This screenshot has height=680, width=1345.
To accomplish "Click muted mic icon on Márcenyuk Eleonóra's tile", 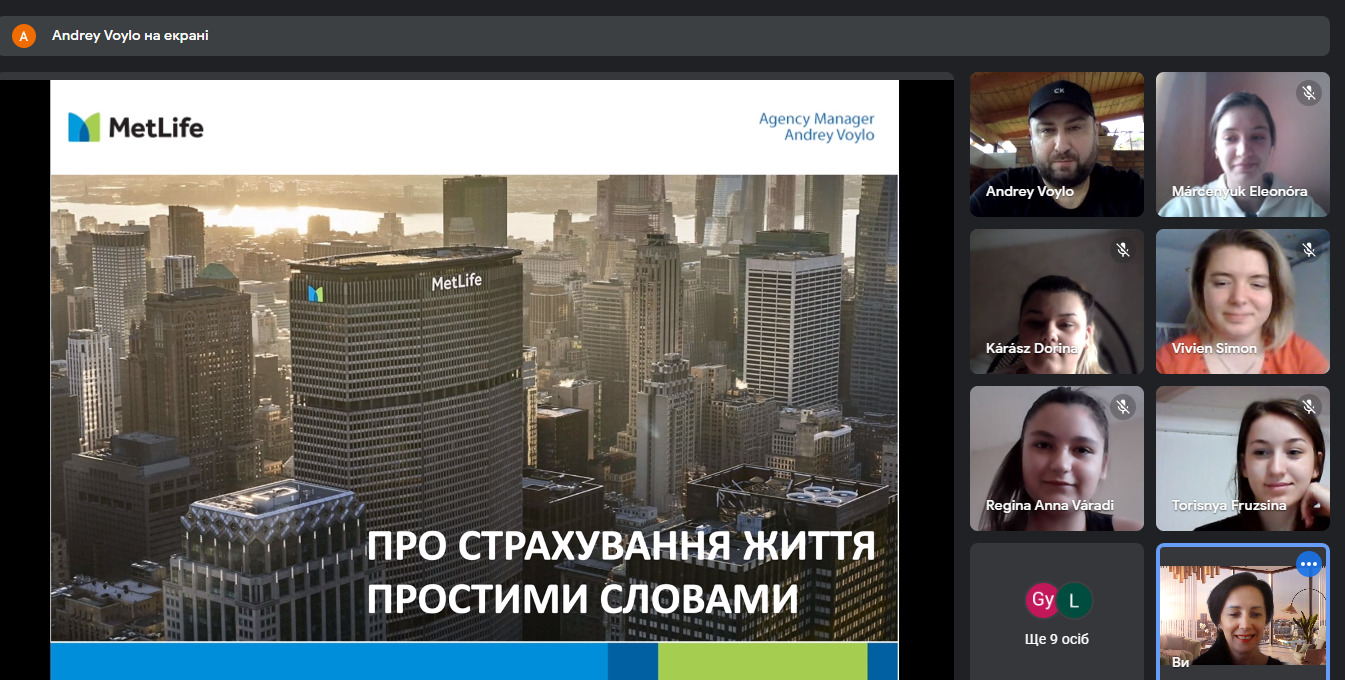I will pyautogui.click(x=1308, y=93).
